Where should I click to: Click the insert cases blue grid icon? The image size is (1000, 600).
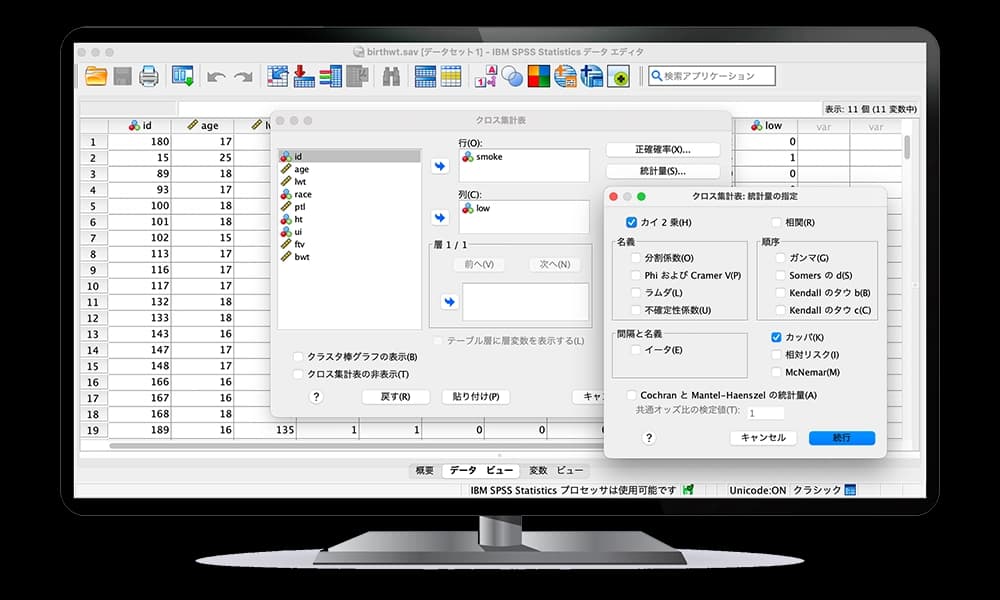point(425,77)
